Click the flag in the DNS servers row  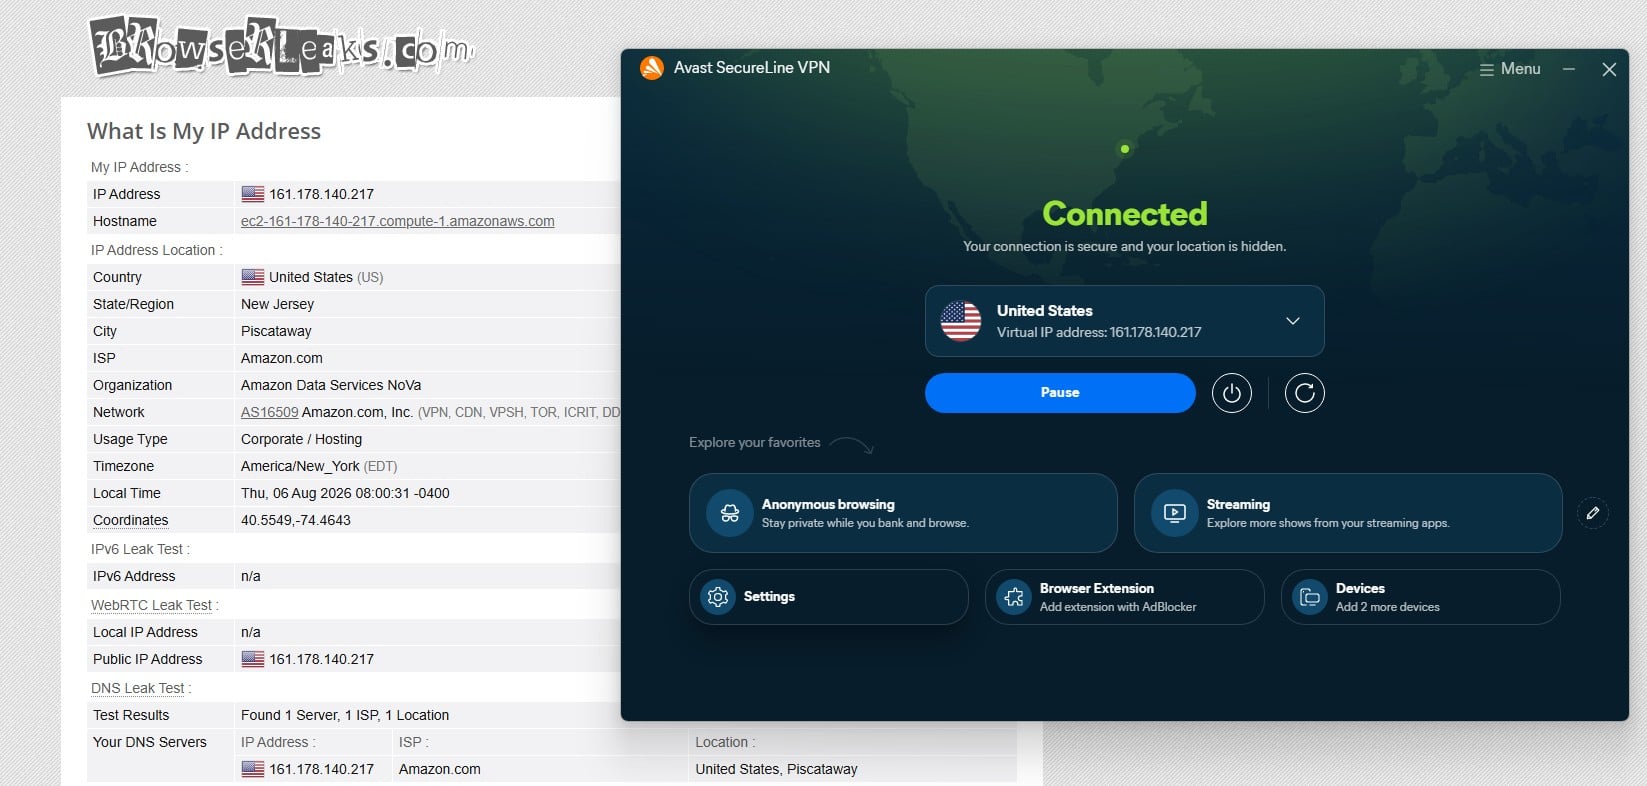coord(253,769)
